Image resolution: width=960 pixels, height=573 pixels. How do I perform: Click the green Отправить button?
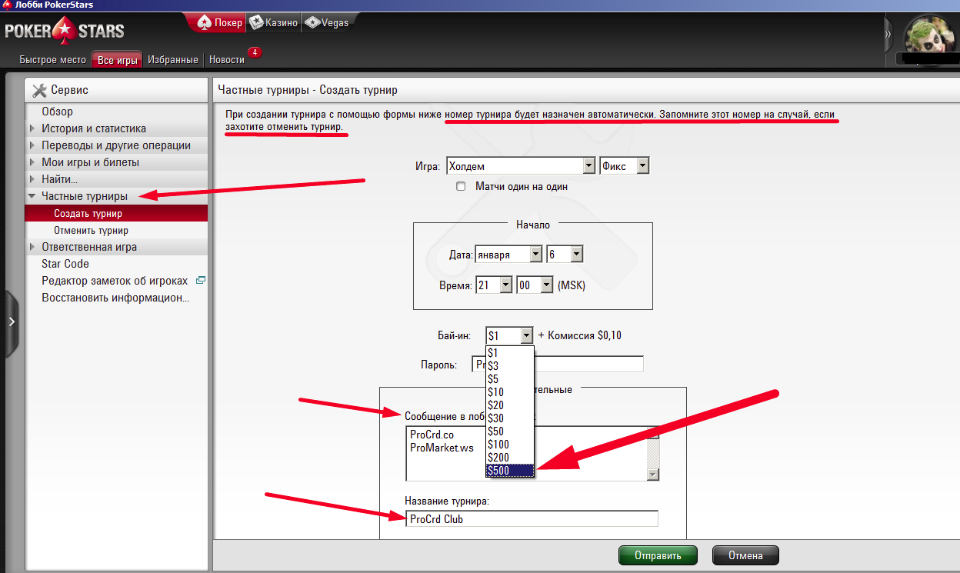tap(658, 555)
